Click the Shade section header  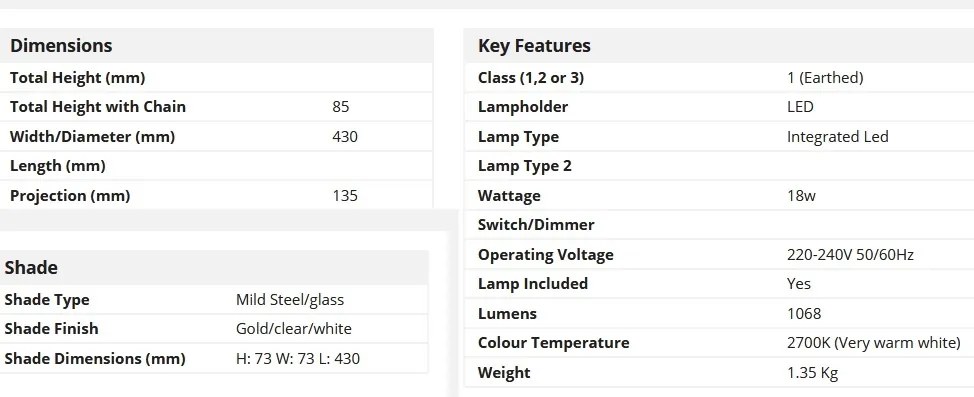pyautogui.click(x=31, y=268)
